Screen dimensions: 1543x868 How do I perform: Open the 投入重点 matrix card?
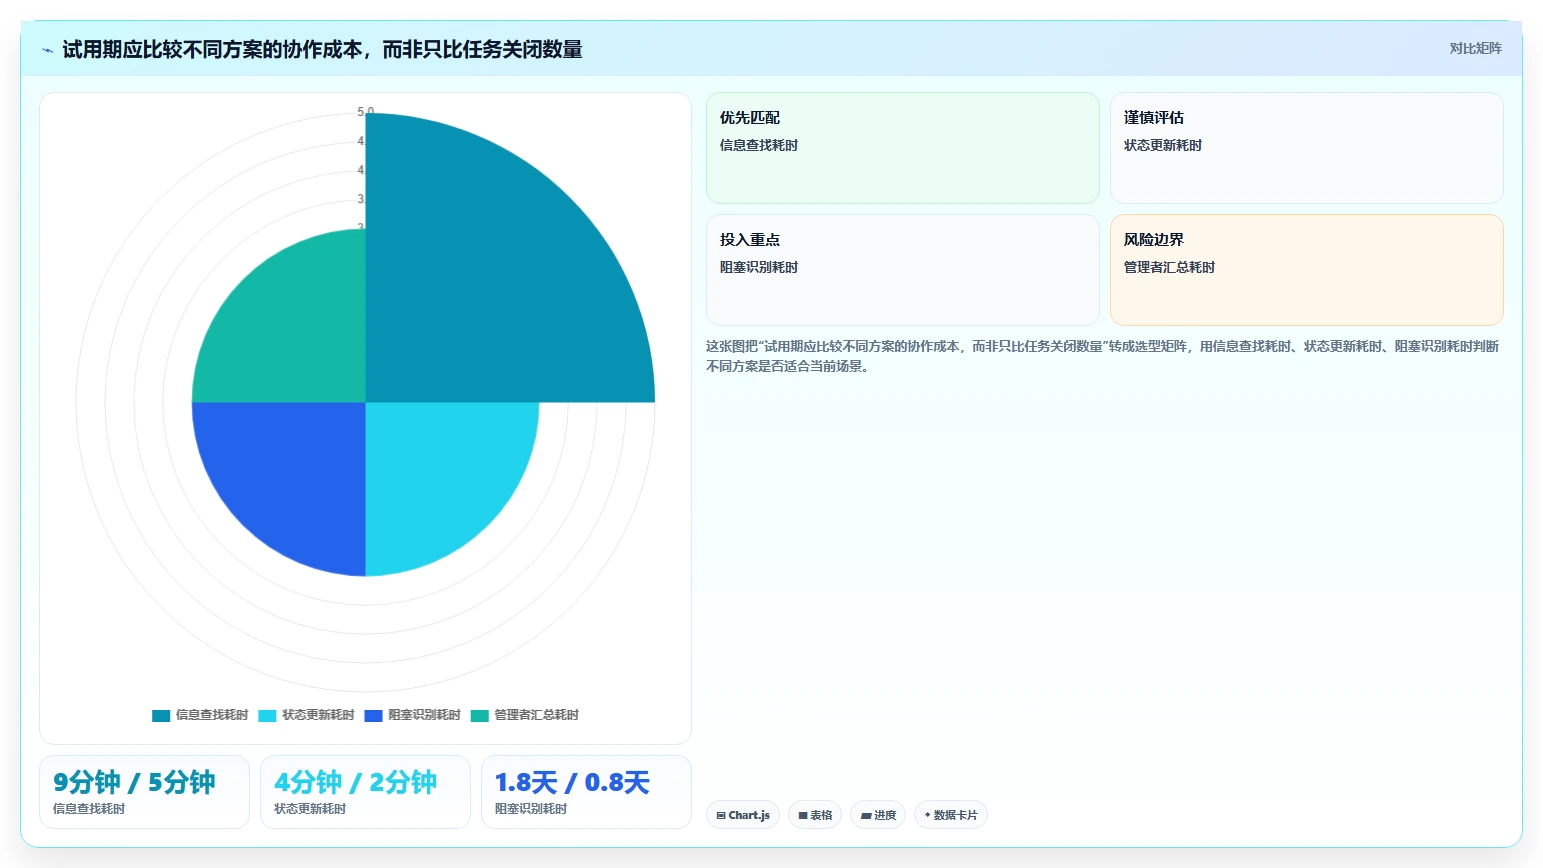point(902,270)
